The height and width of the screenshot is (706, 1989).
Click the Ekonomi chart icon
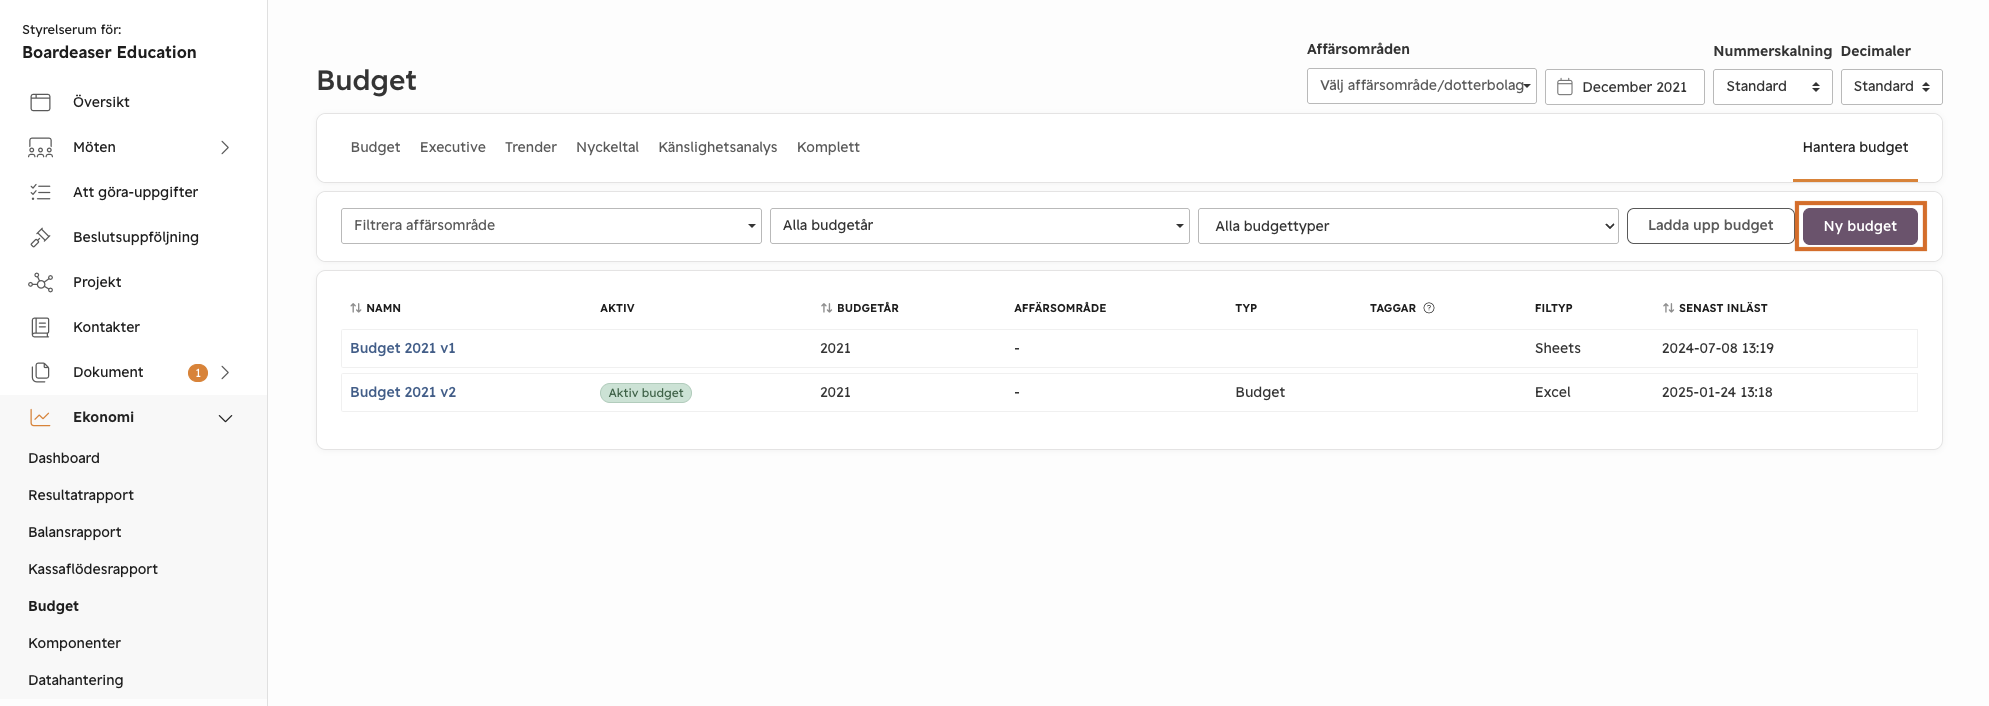click(x=40, y=417)
